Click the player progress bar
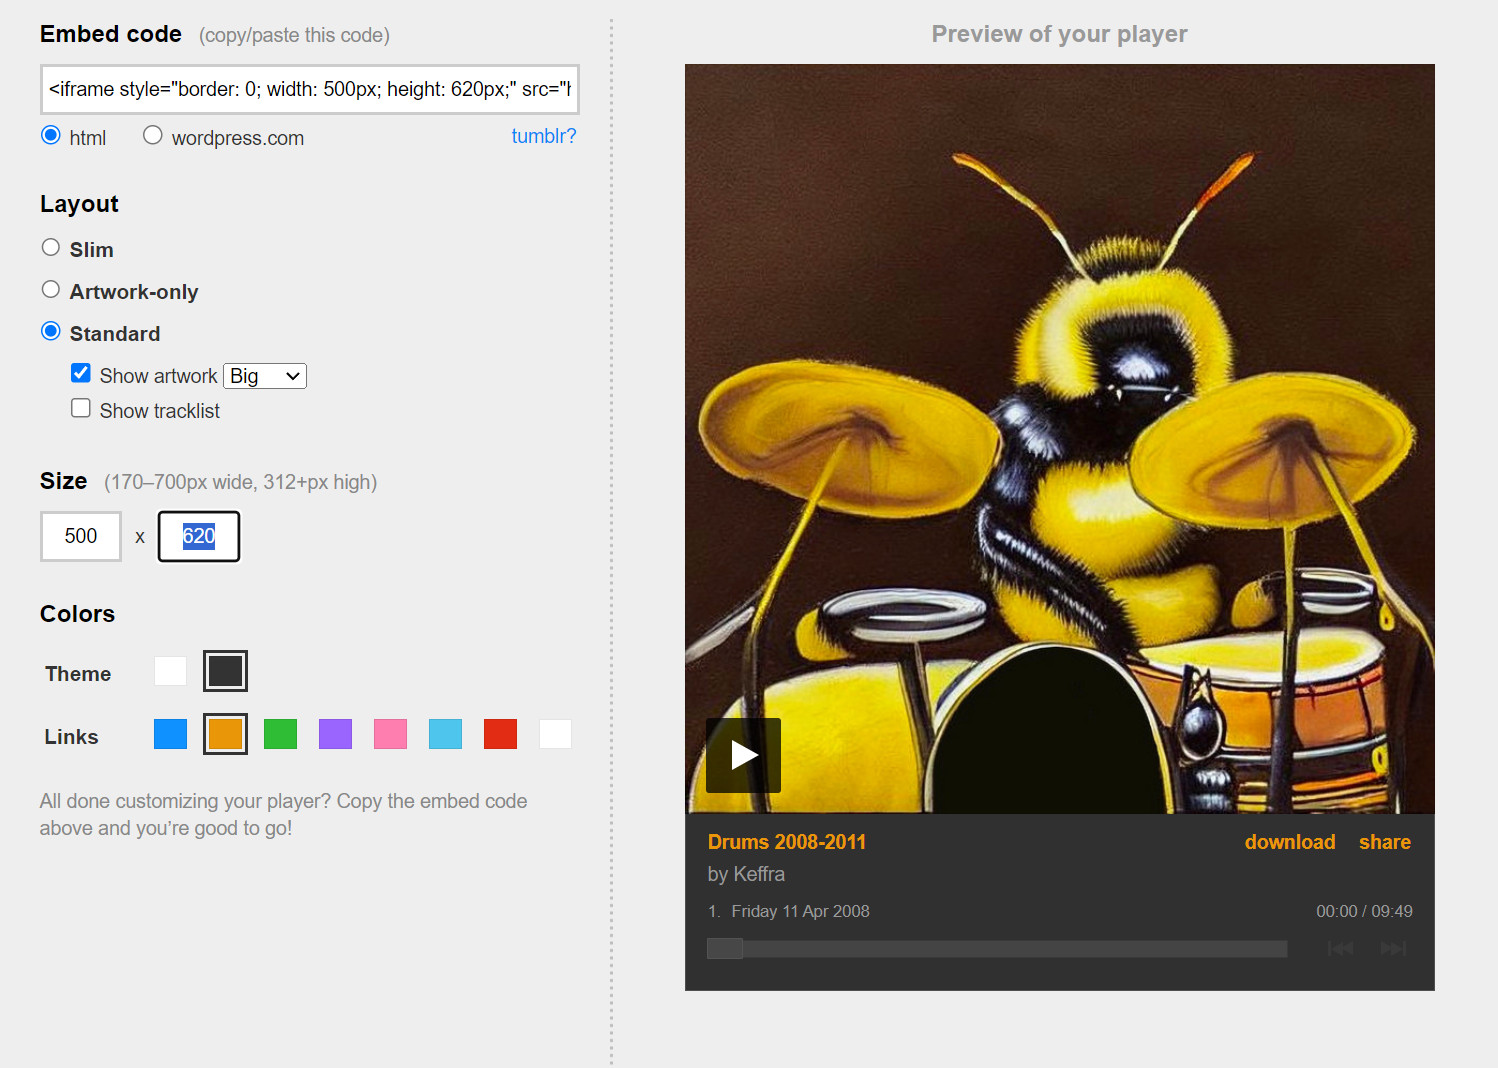 click(x=997, y=949)
